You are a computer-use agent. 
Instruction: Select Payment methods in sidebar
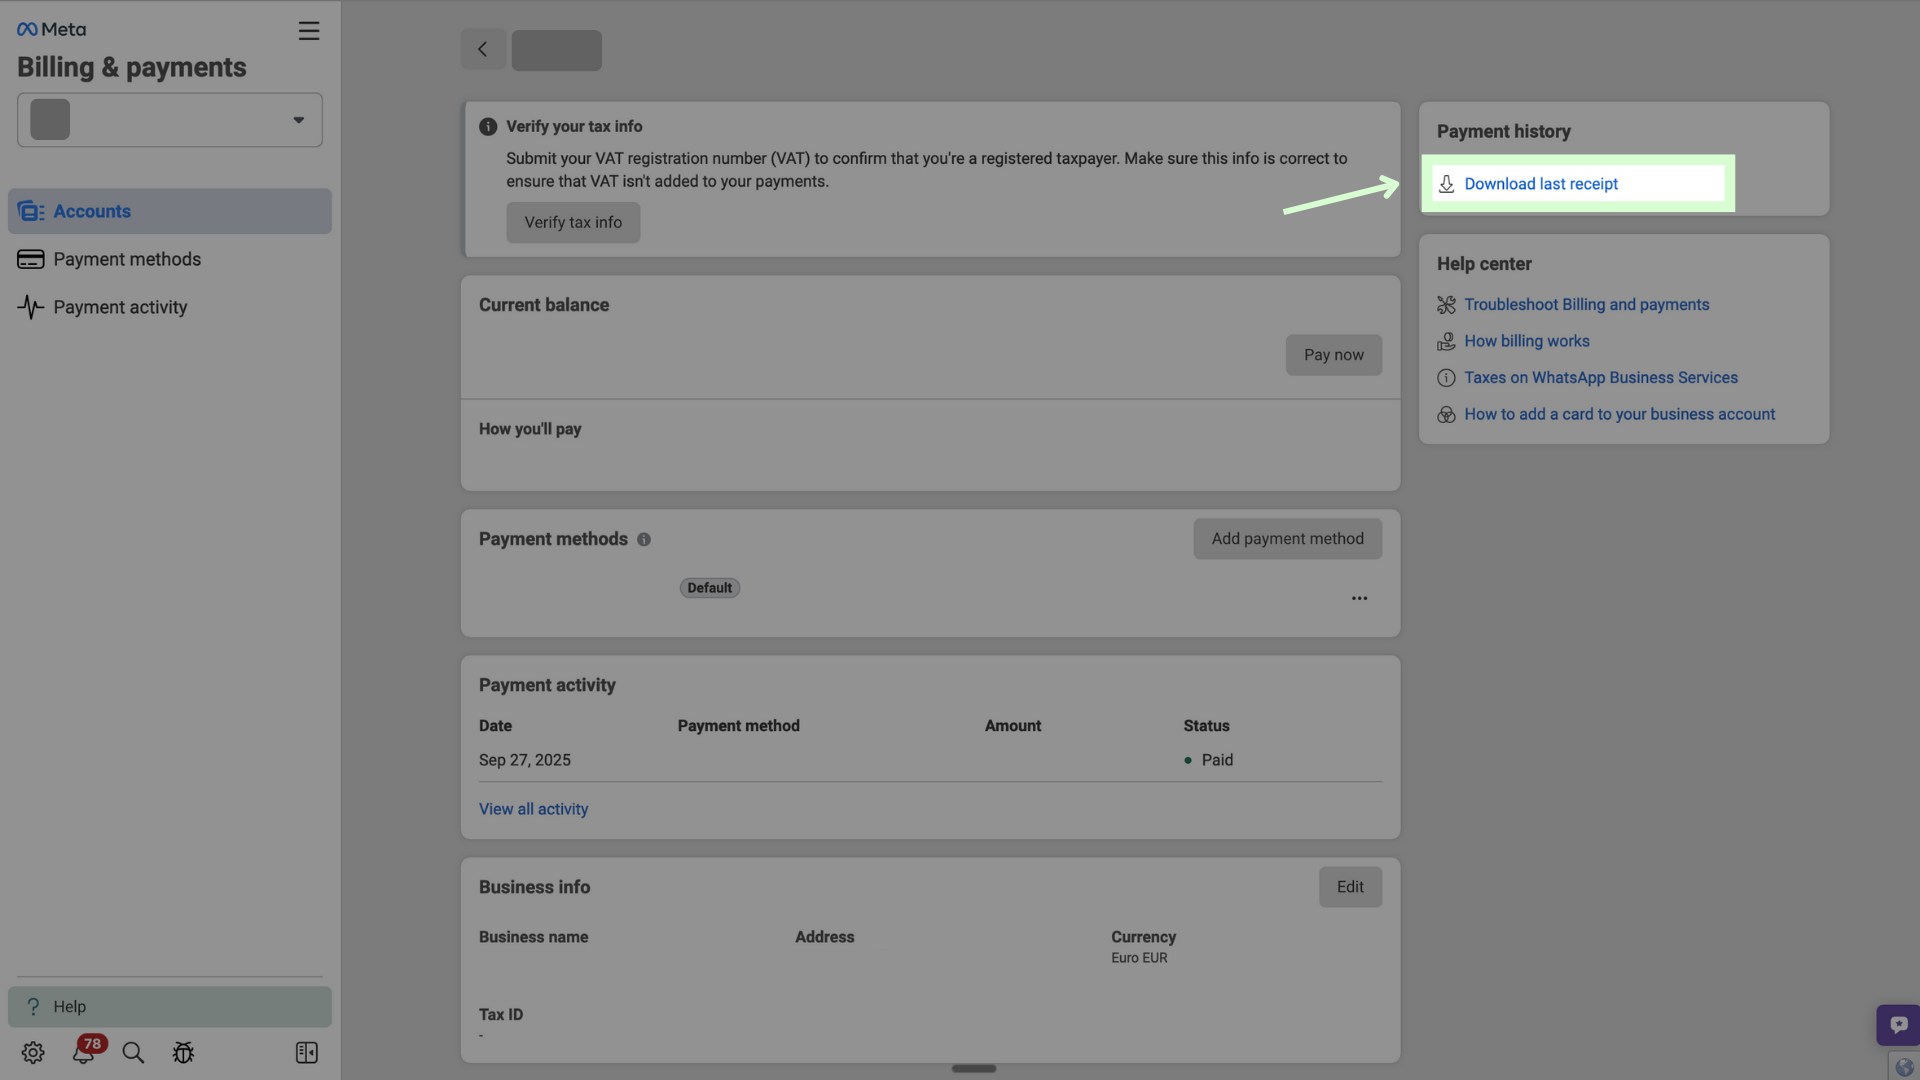point(127,260)
